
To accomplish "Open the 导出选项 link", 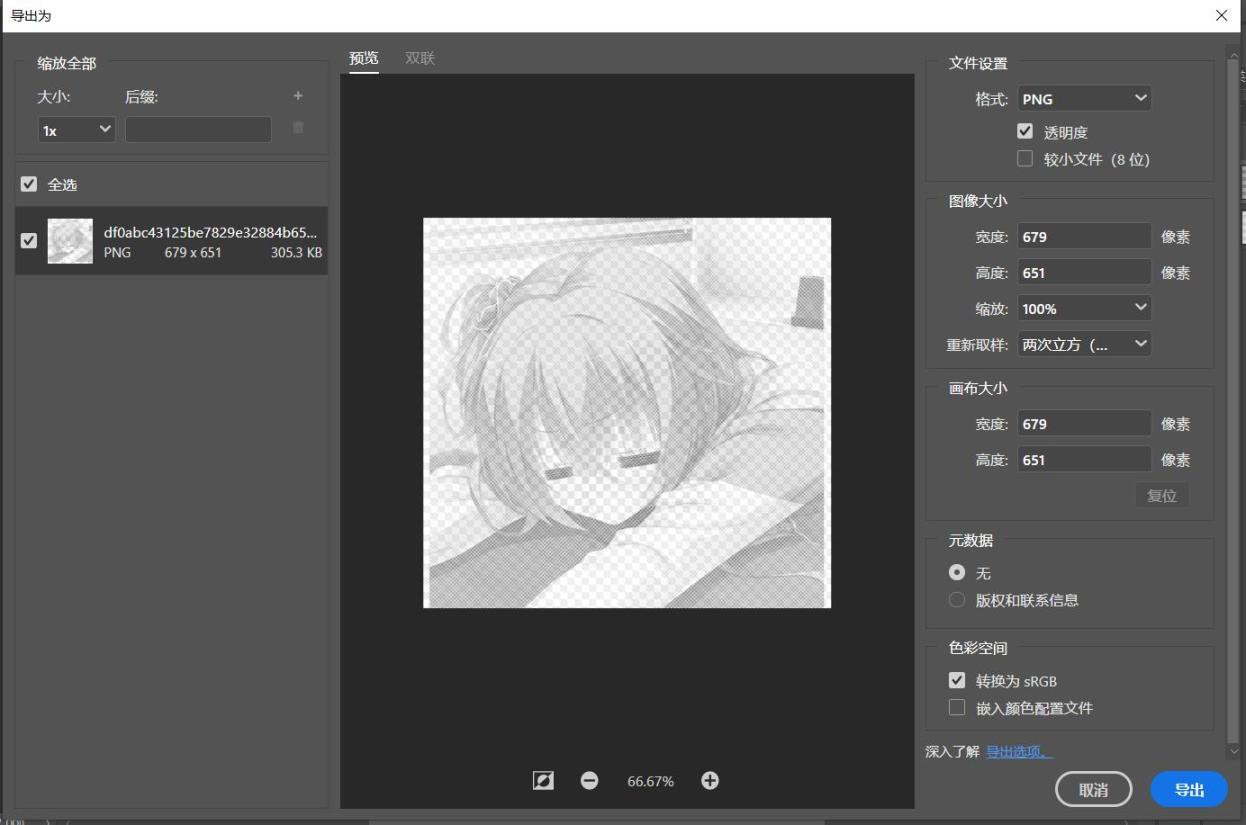I will pyautogui.click(x=1019, y=752).
